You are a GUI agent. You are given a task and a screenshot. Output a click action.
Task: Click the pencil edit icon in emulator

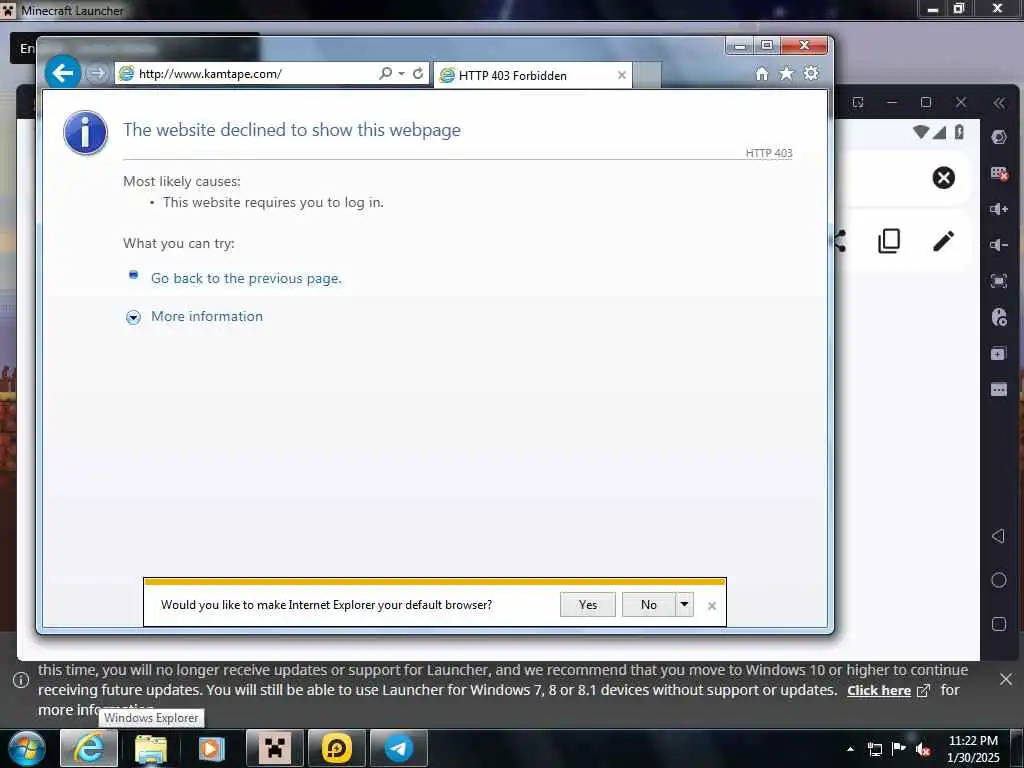[944, 241]
